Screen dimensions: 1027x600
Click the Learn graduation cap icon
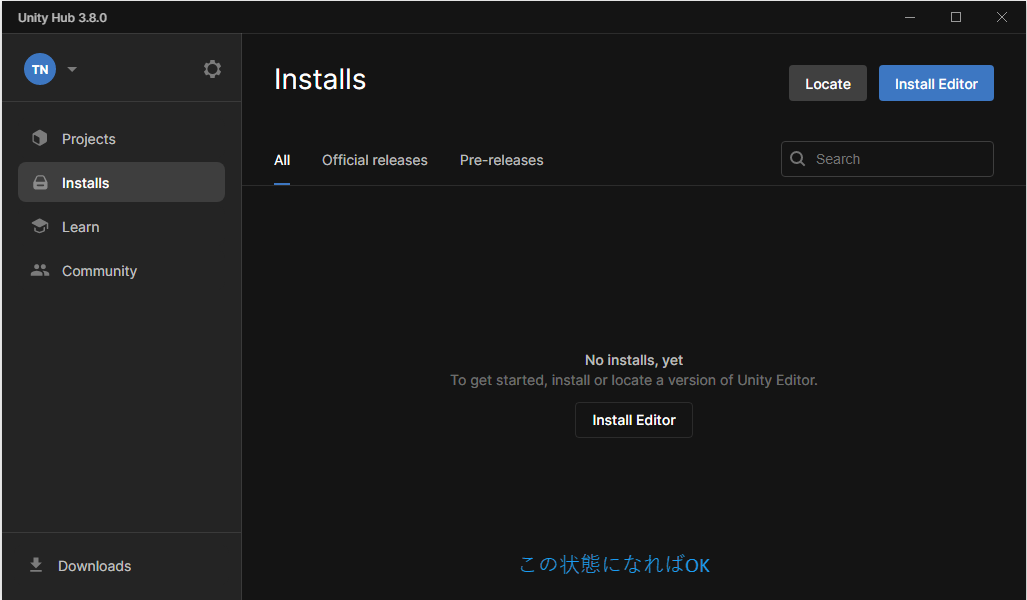click(x=40, y=226)
